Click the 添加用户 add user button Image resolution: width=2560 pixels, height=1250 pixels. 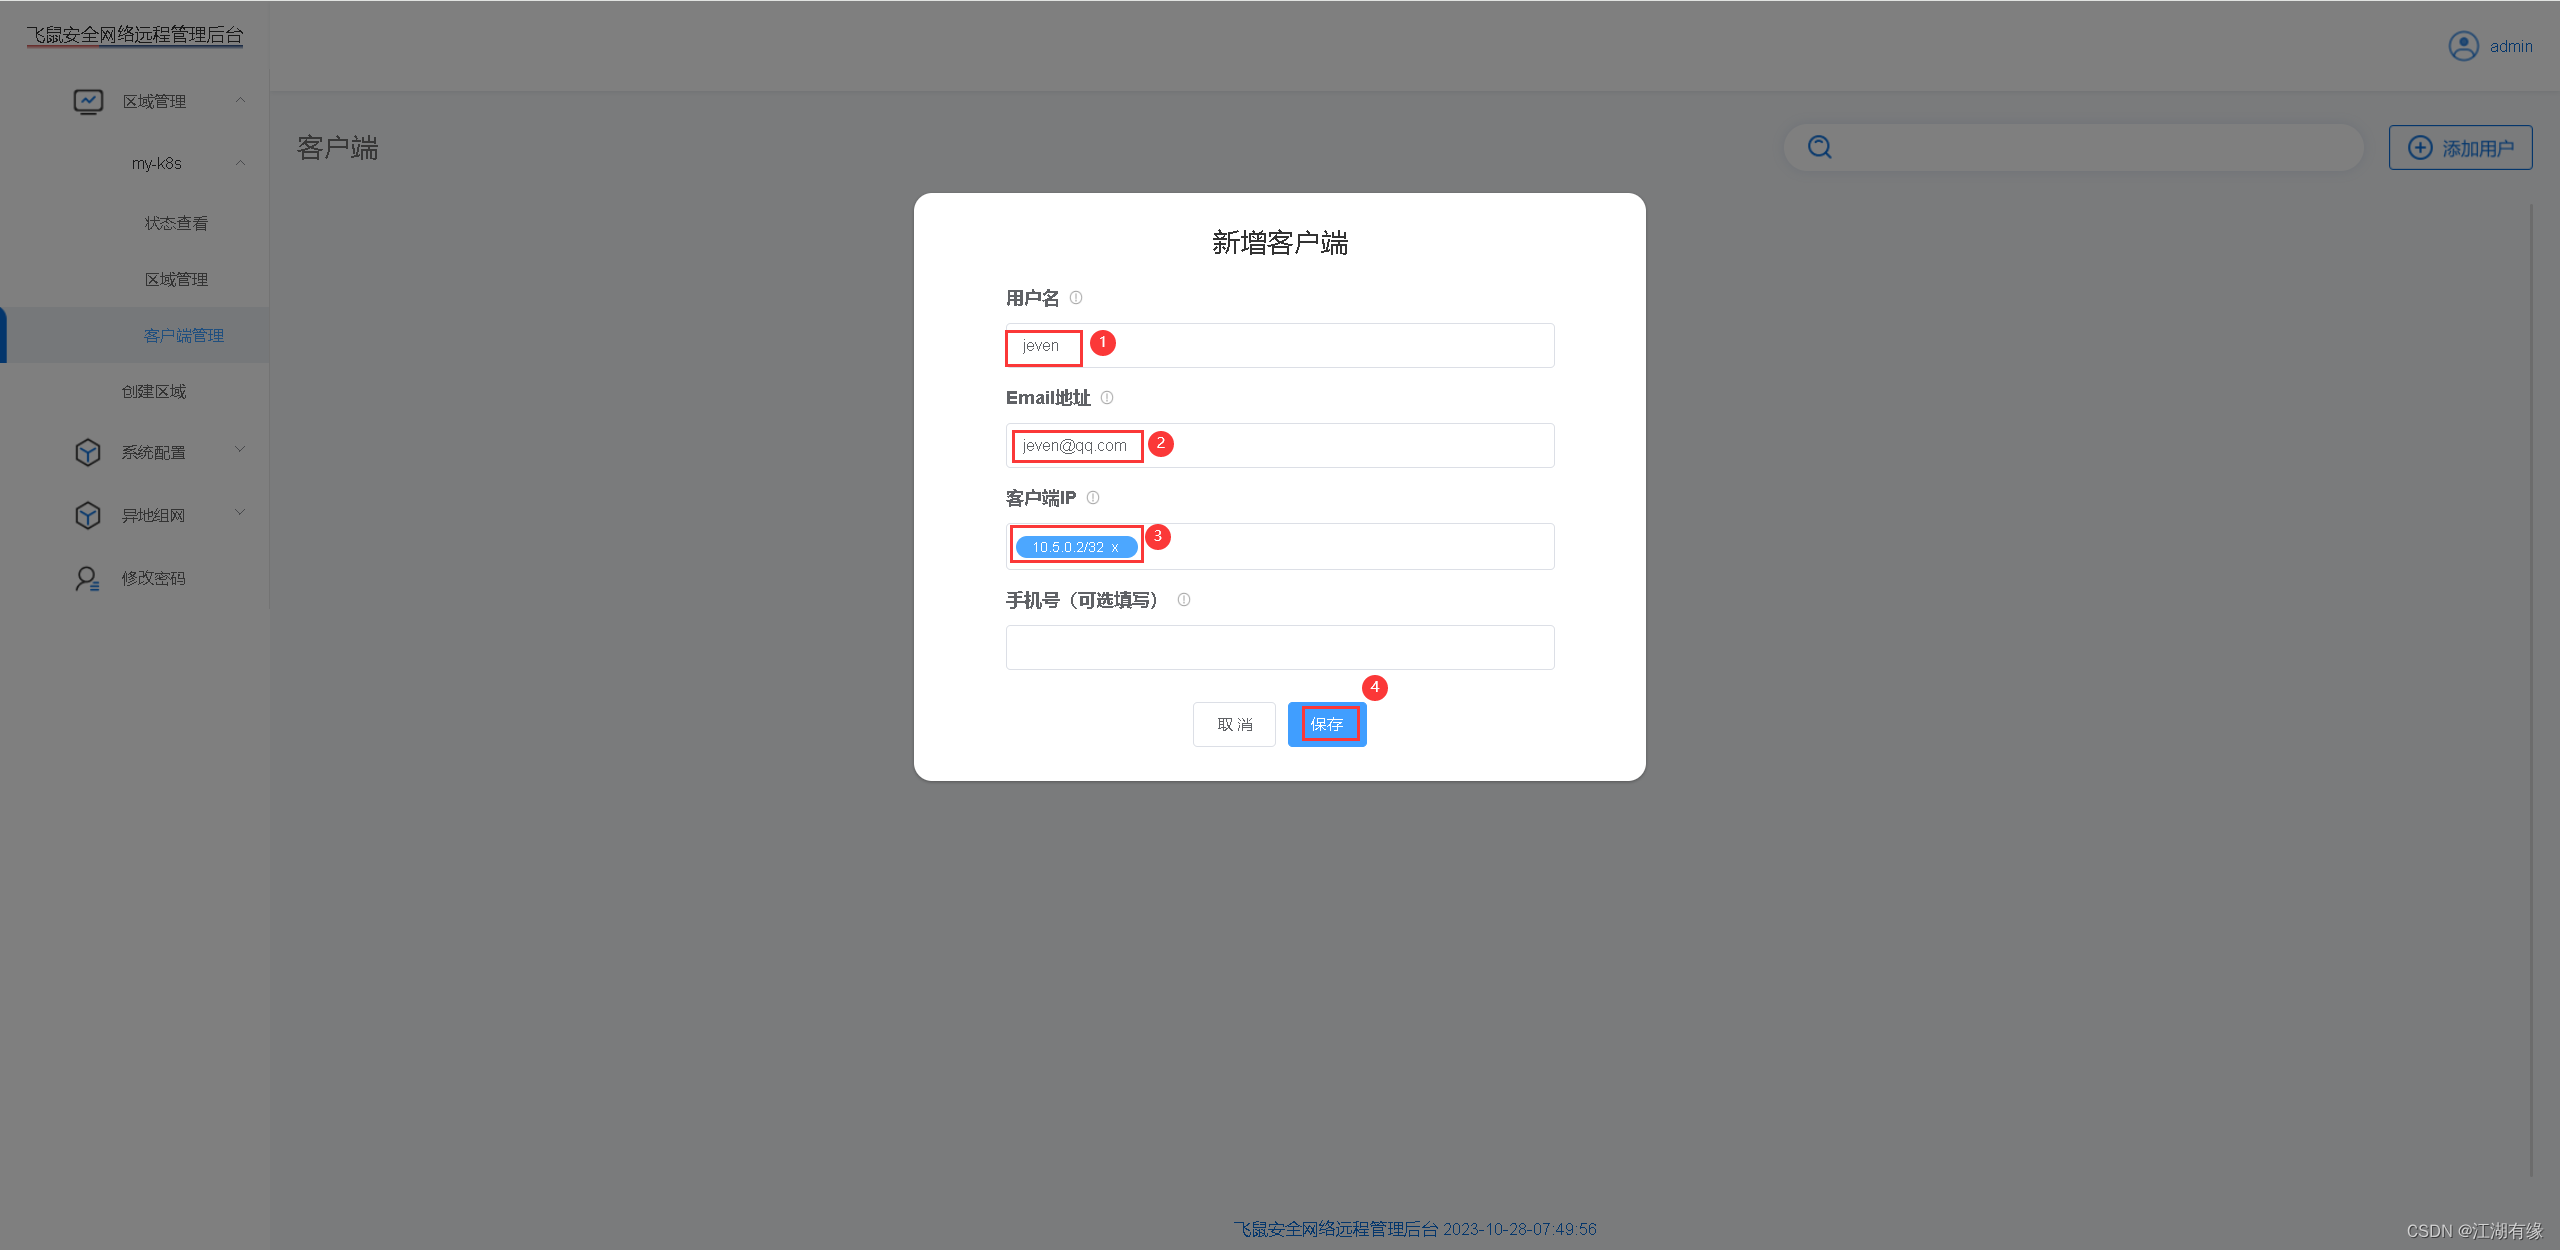pos(2461,148)
